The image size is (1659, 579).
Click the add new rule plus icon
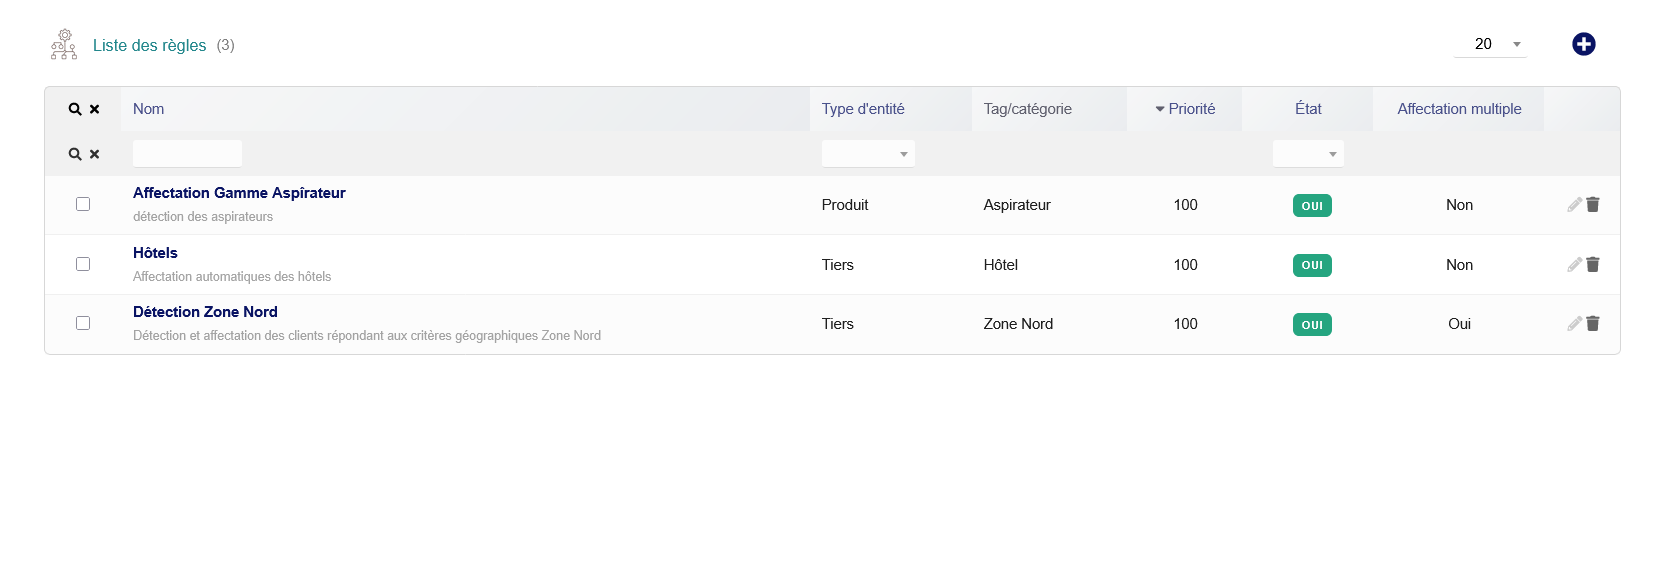(x=1583, y=44)
